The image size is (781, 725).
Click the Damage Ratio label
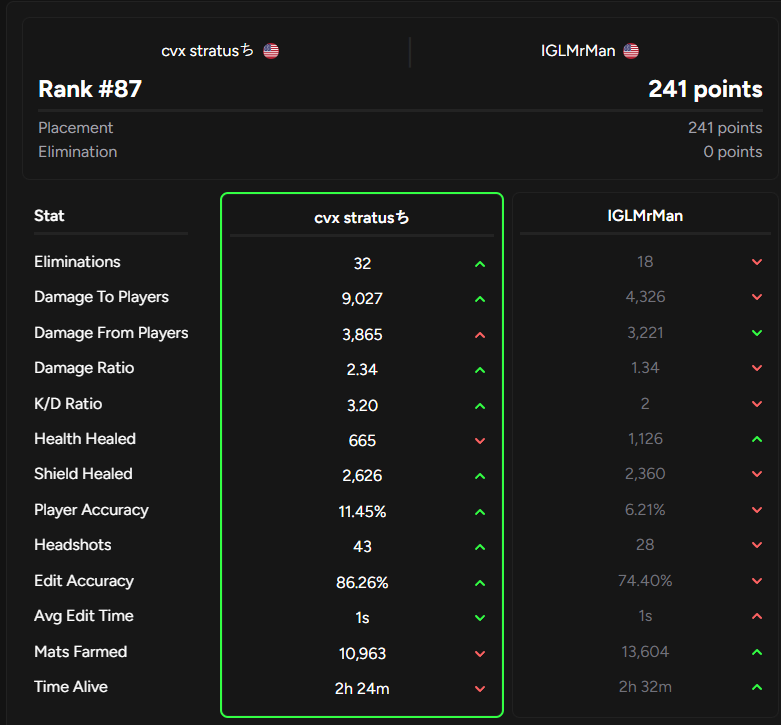[x=84, y=368]
